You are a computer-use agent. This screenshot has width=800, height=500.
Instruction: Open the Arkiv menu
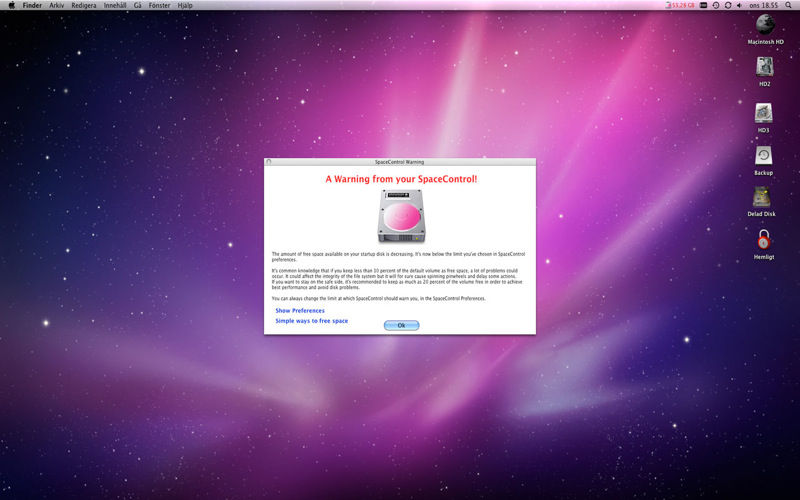(57, 5)
